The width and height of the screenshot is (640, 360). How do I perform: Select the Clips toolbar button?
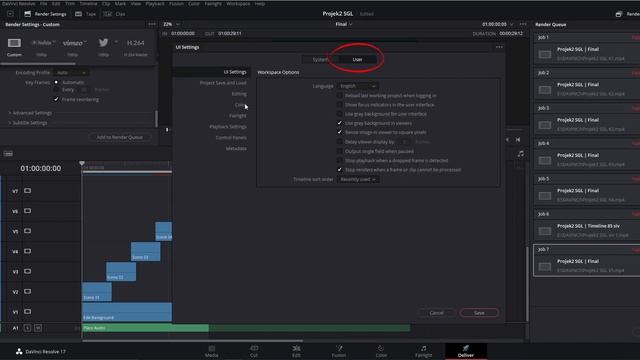114,14
